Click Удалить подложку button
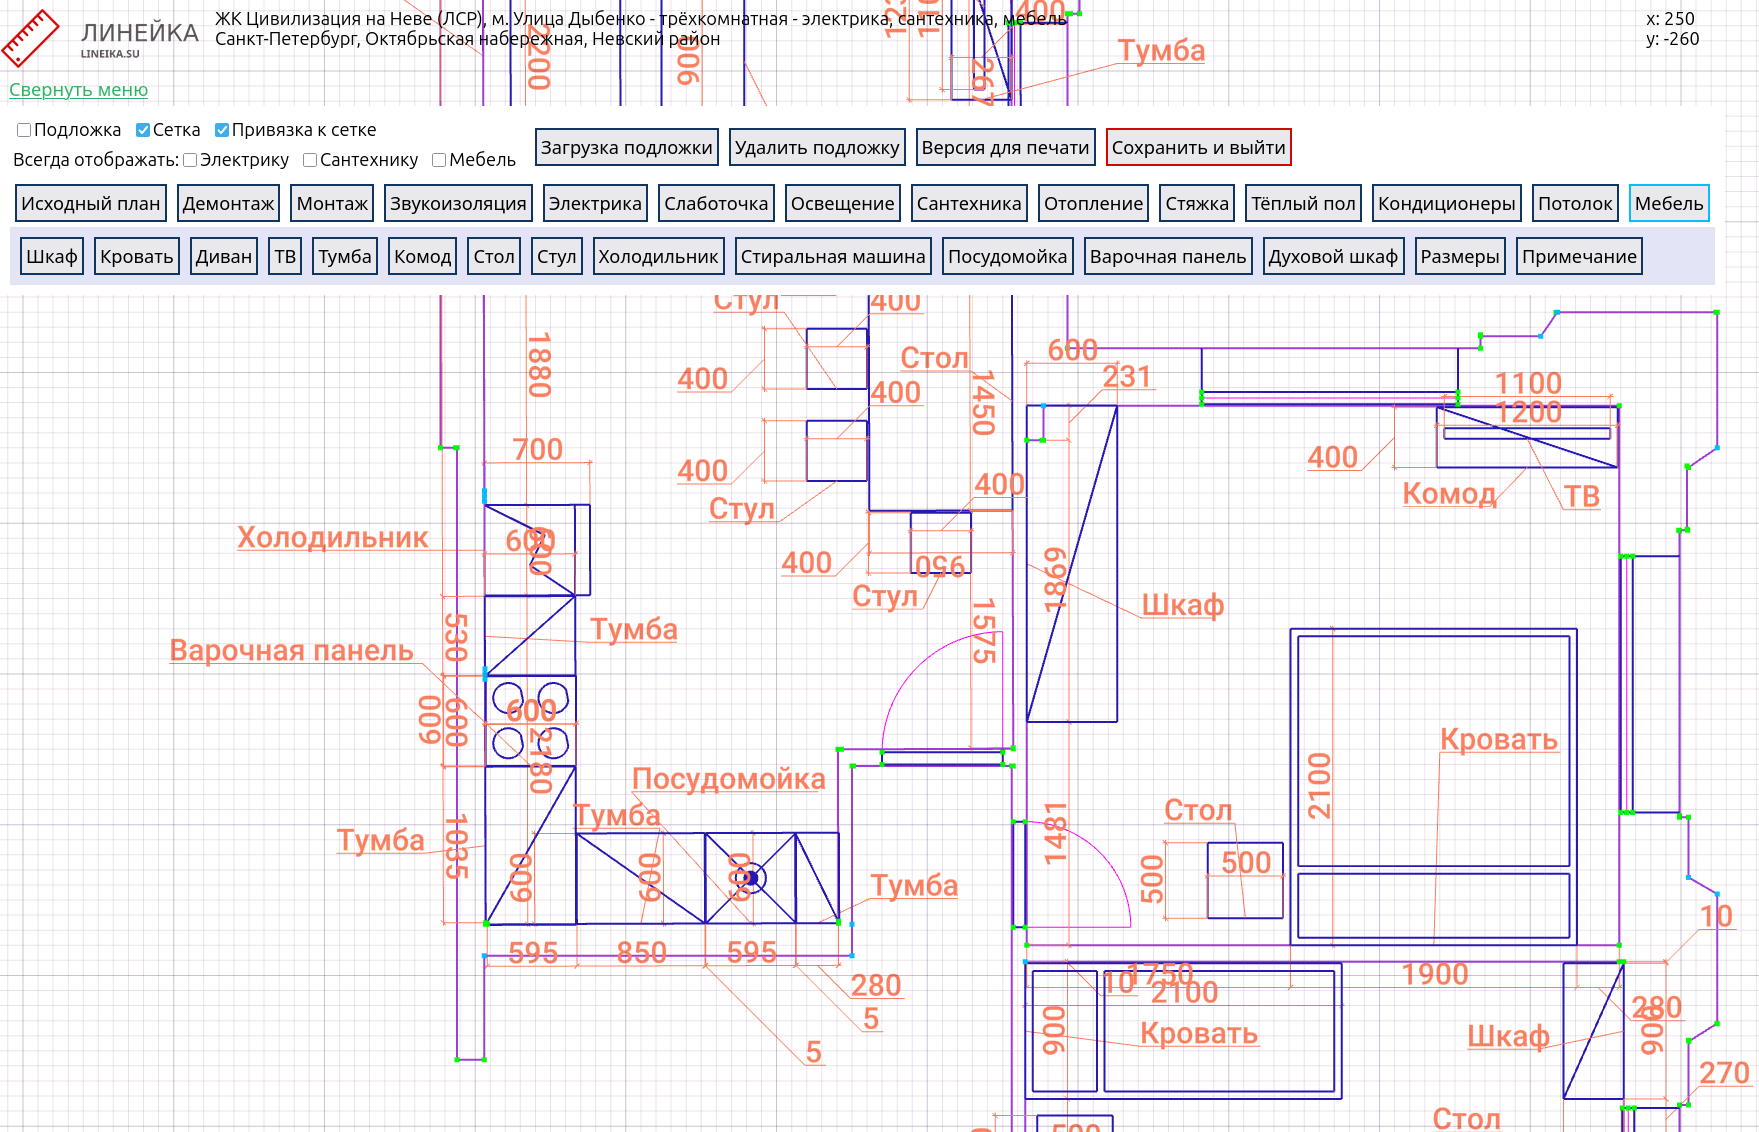 coord(817,147)
